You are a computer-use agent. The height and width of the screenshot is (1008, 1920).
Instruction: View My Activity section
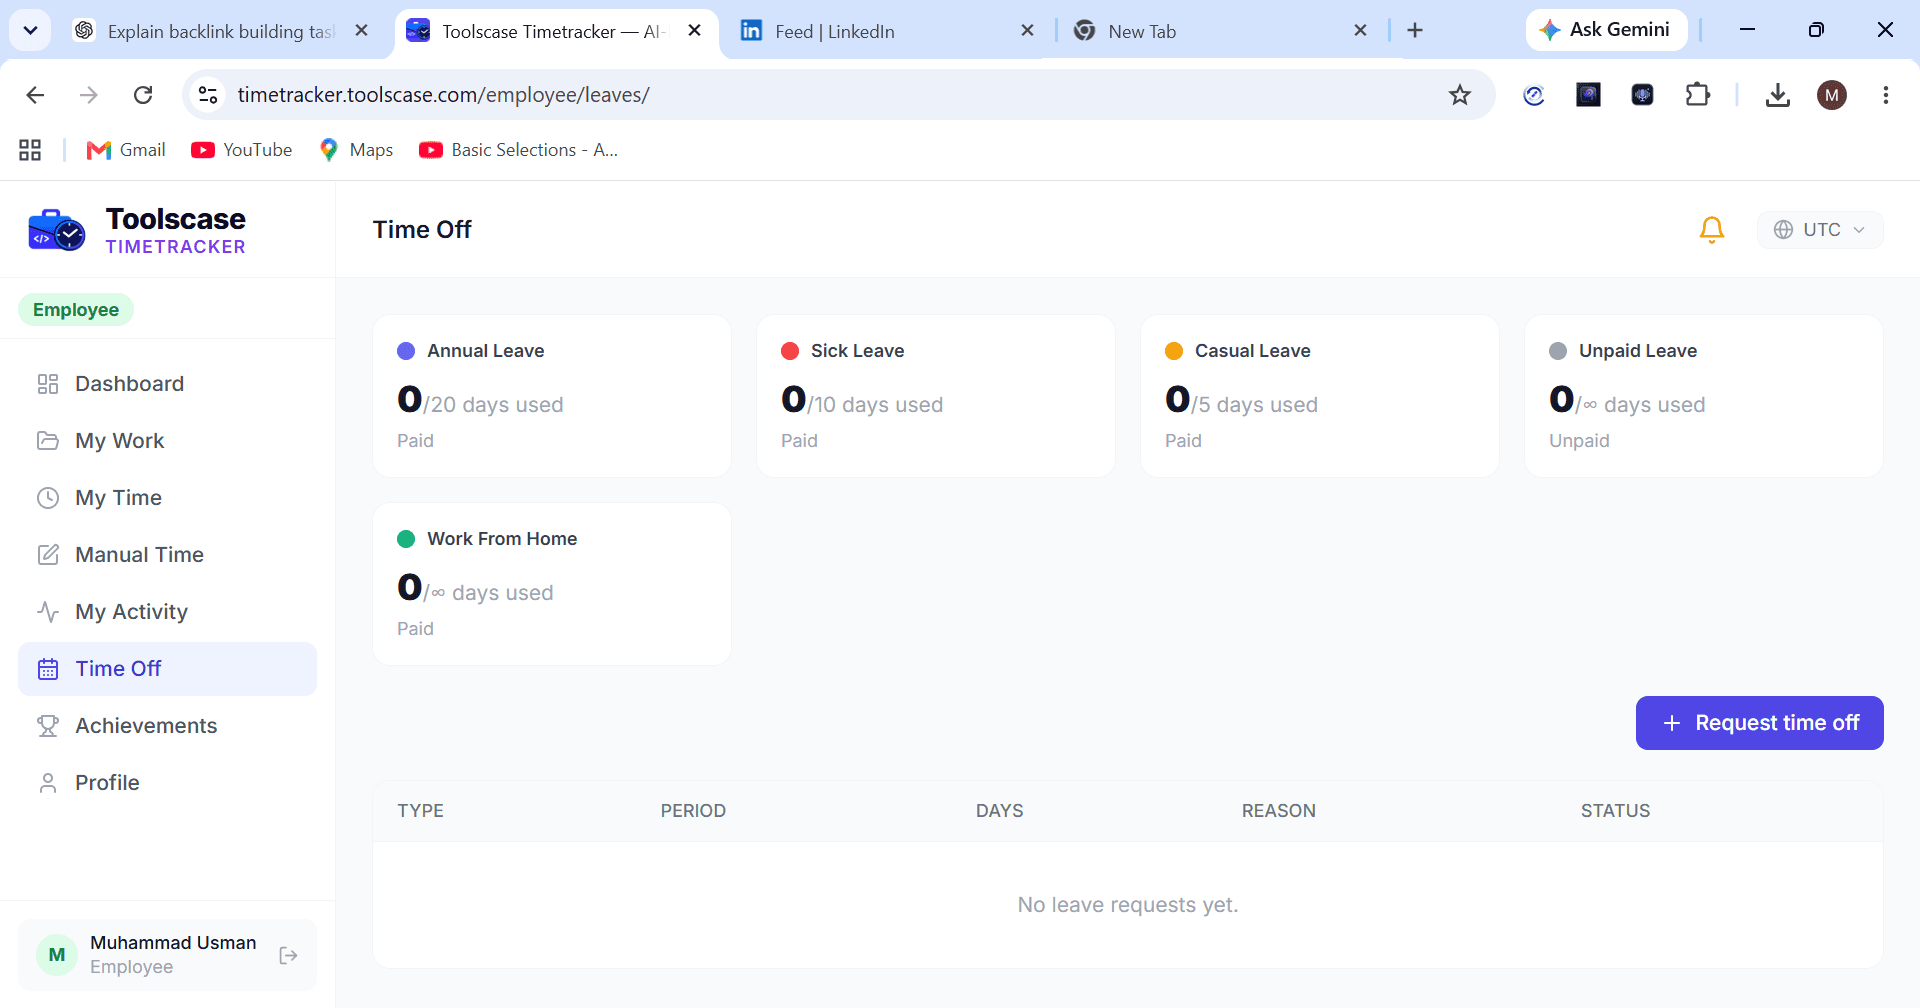coord(167,612)
